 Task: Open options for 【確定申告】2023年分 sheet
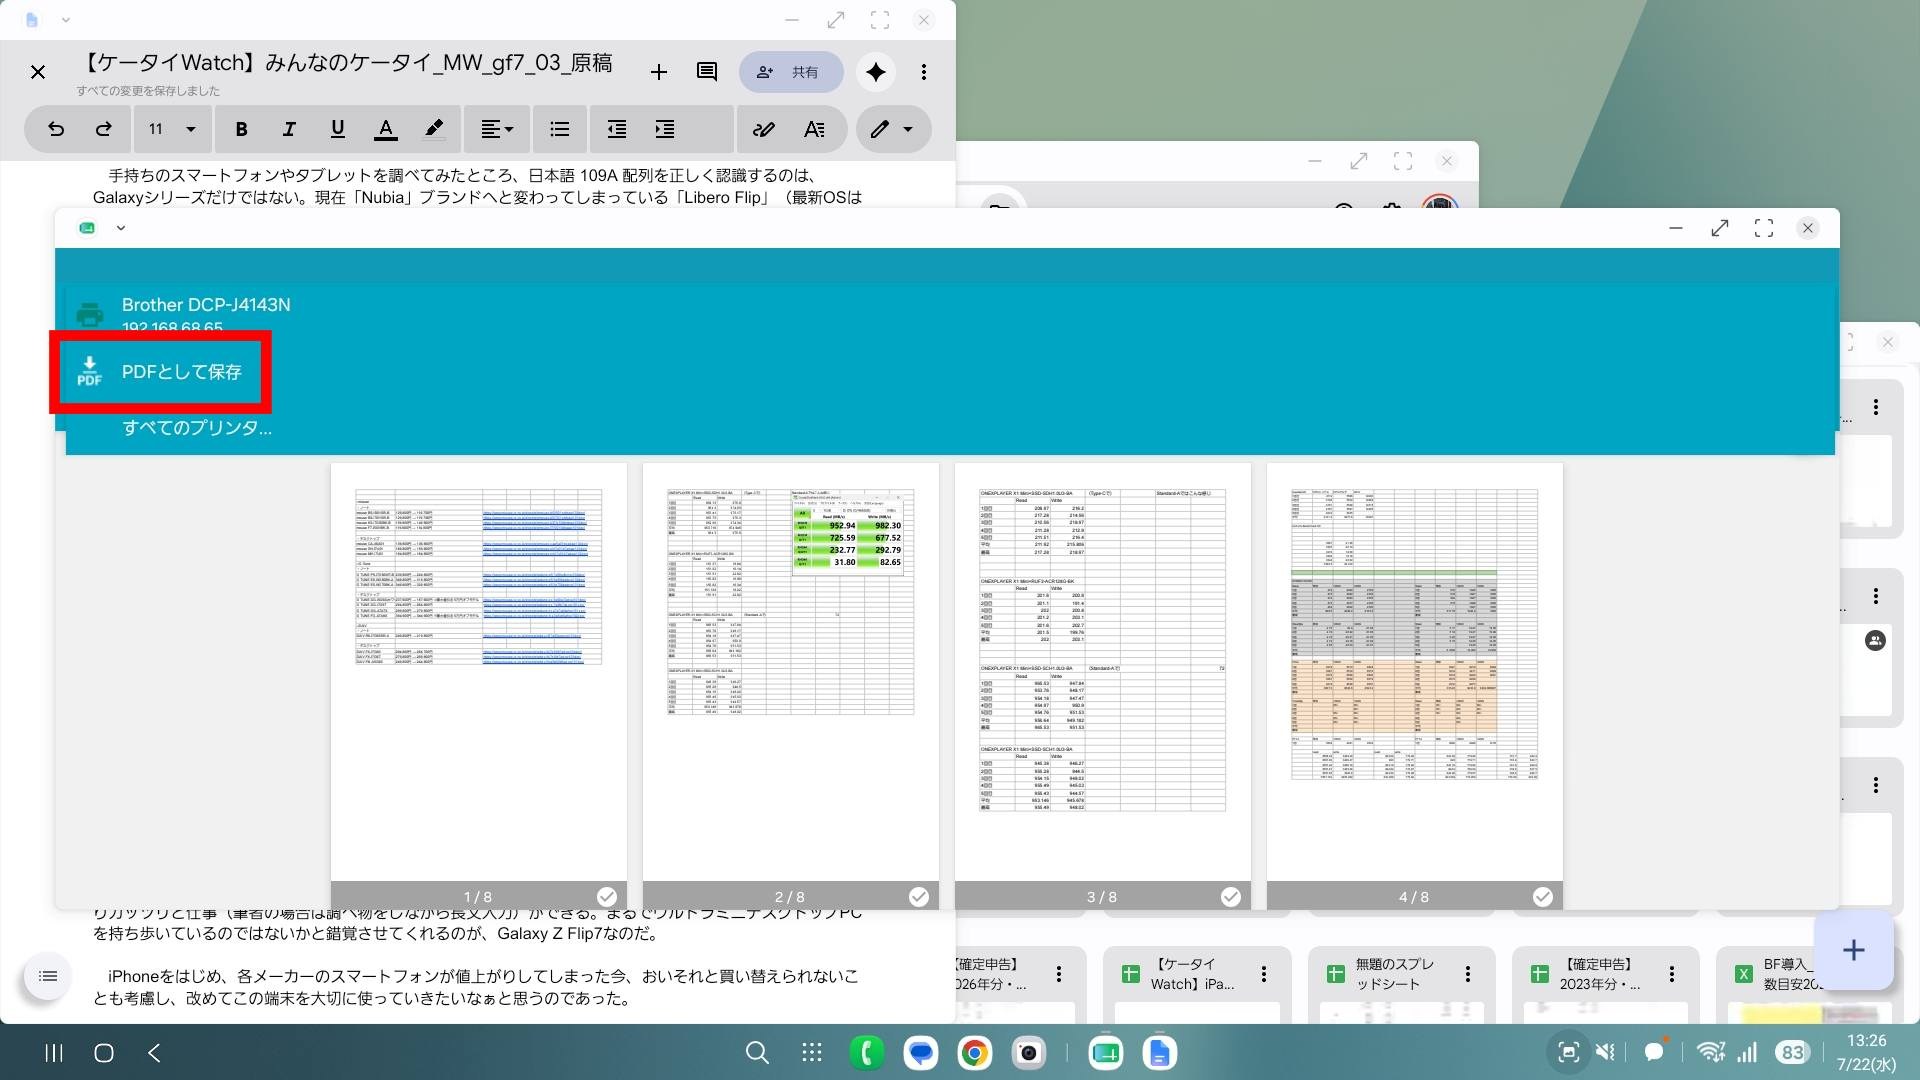[1672, 974]
